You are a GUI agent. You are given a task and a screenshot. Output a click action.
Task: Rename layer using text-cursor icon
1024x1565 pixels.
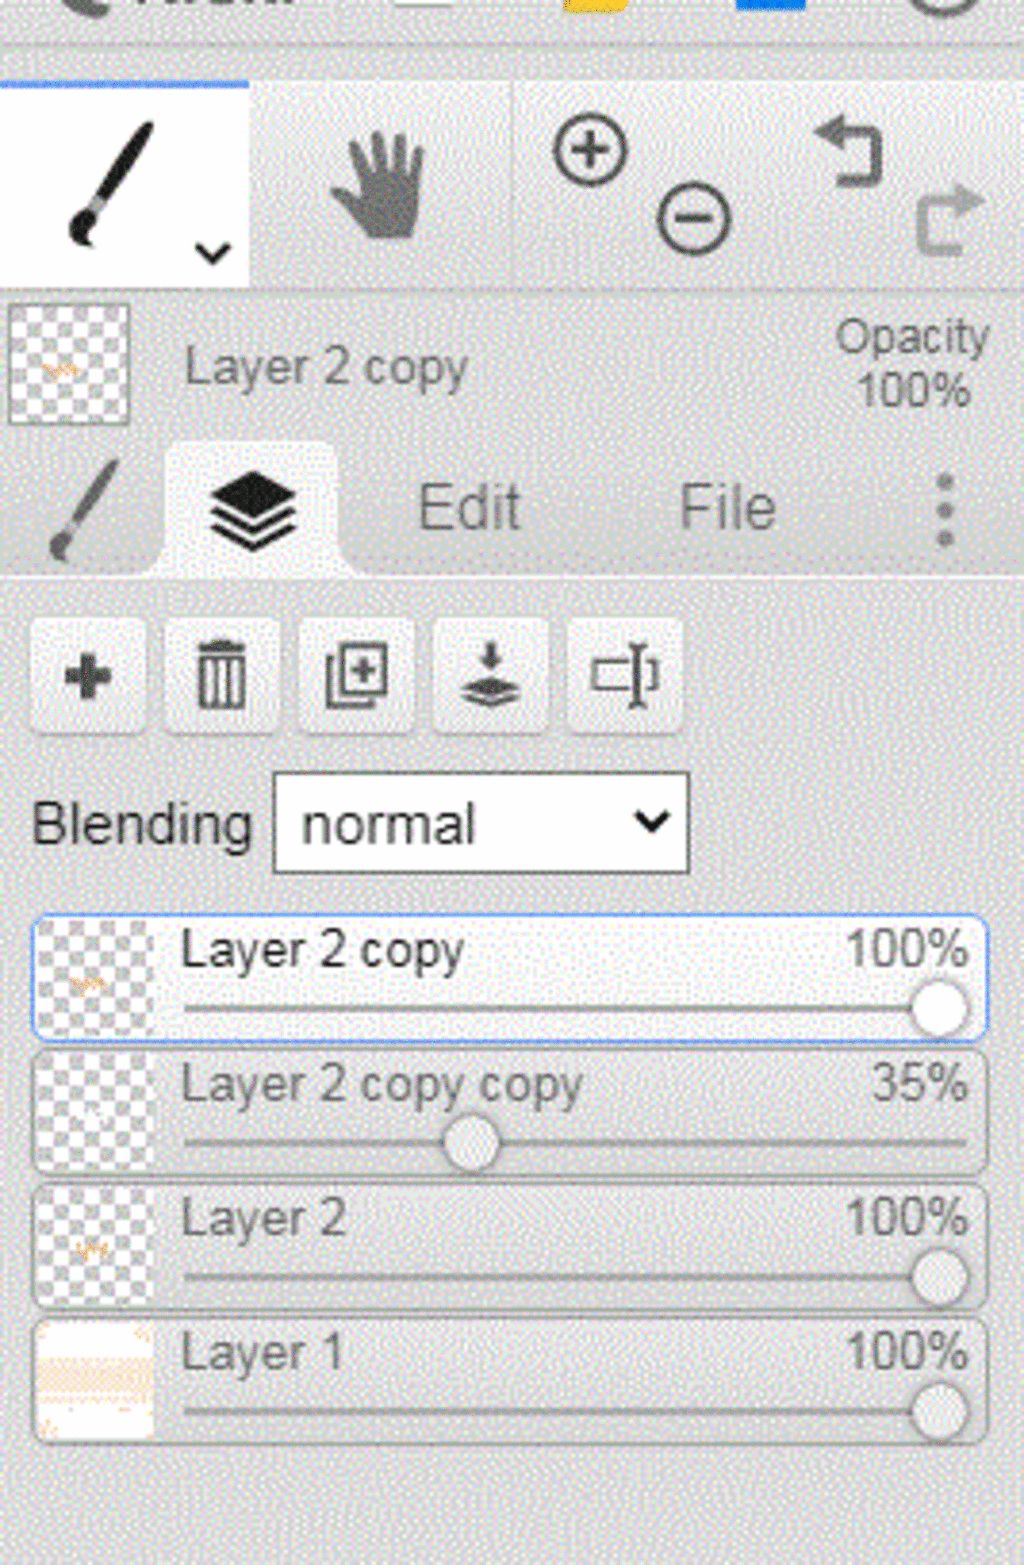pyautogui.click(x=624, y=677)
